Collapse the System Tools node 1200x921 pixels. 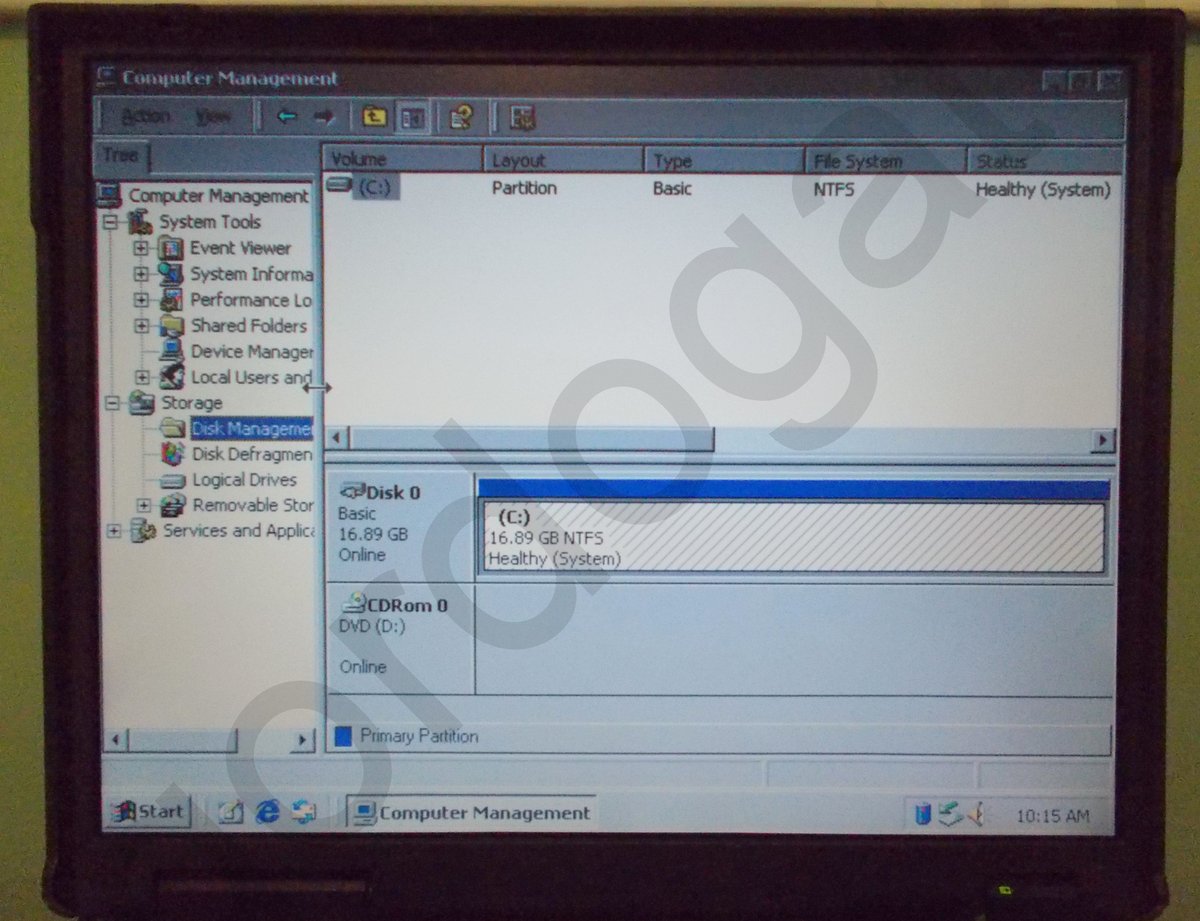pyautogui.click(x=111, y=222)
